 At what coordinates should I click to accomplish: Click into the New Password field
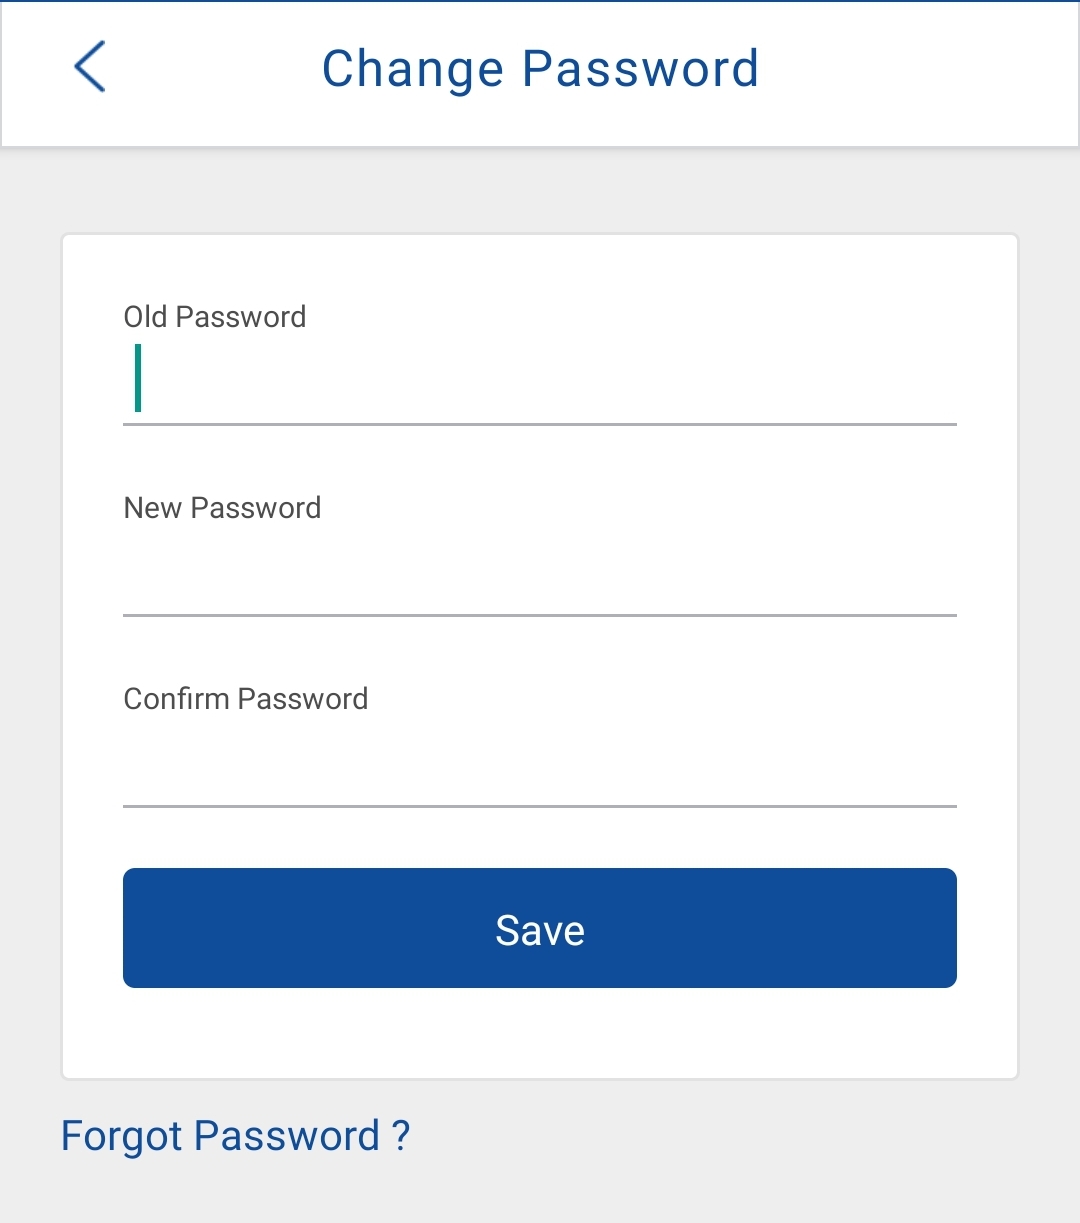click(x=540, y=571)
